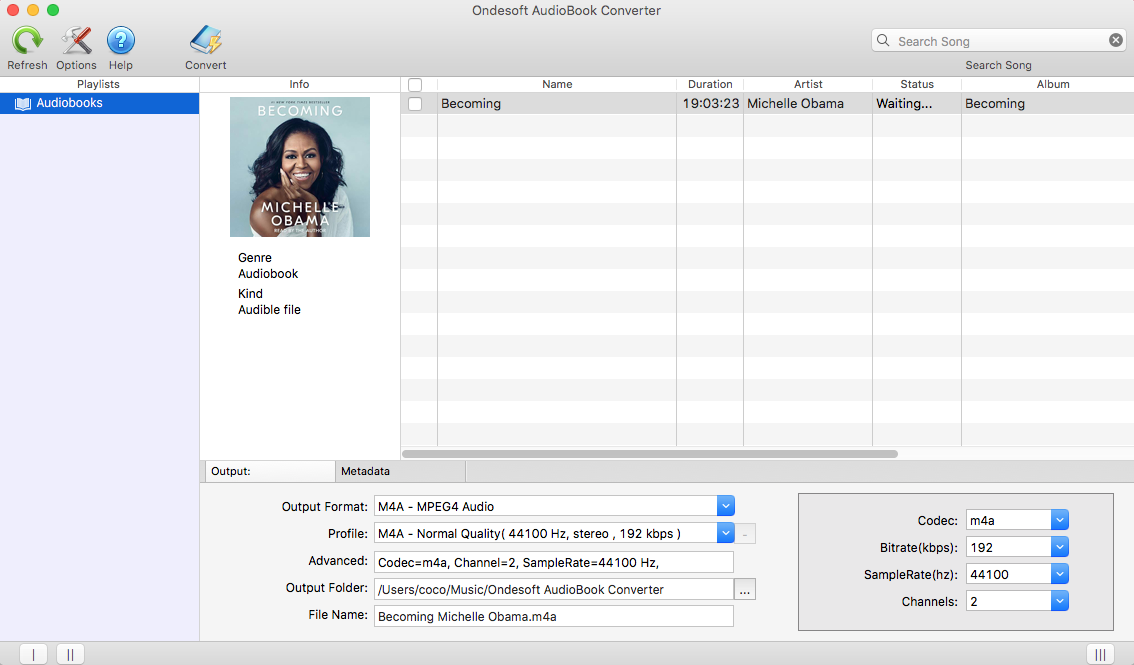Select the 19:03:23 duration cell
Image resolution: width=1134 pixels, height=665 pixels.
(710, 103)
